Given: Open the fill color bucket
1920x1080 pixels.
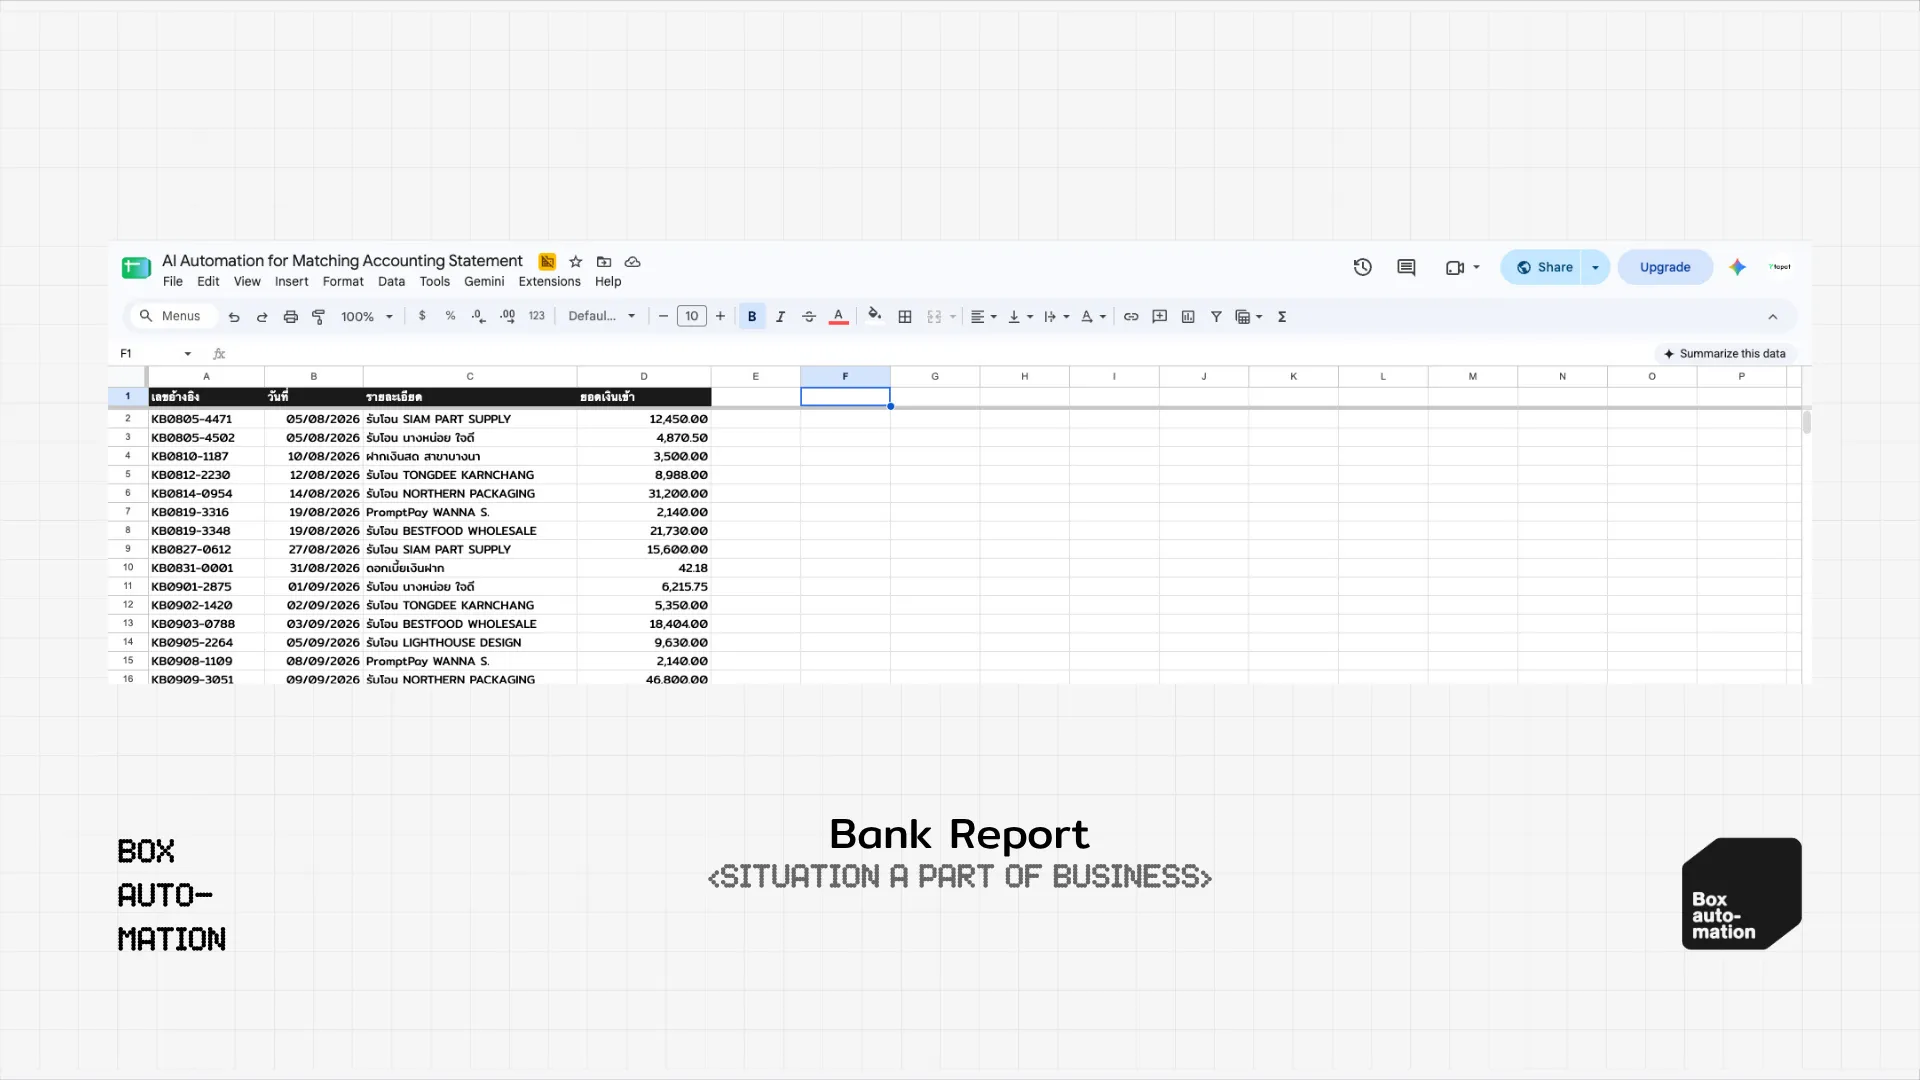Looking at the screenshot, I should (x=875, y=315).
